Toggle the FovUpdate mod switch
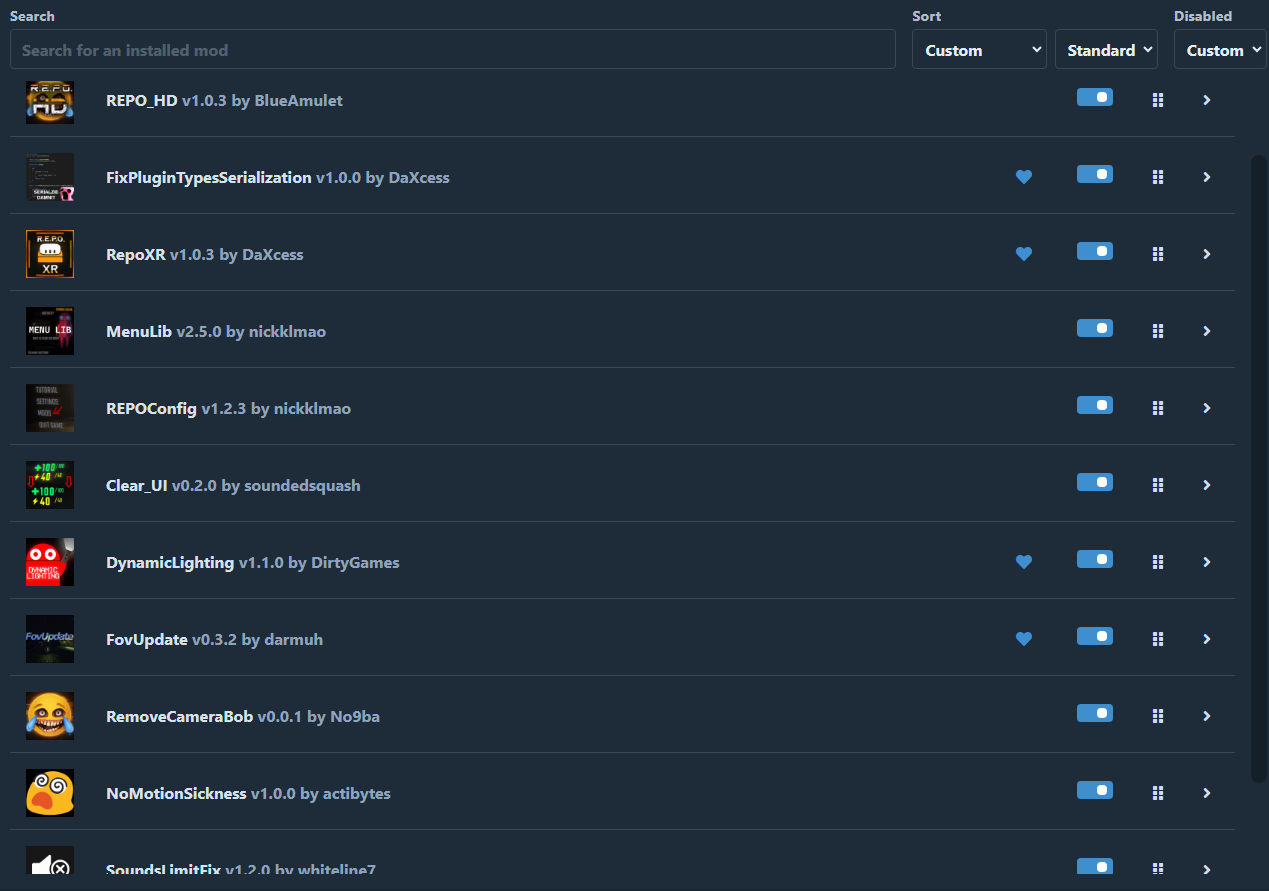The image size is (1269, 891). [x=1095, y=636]
